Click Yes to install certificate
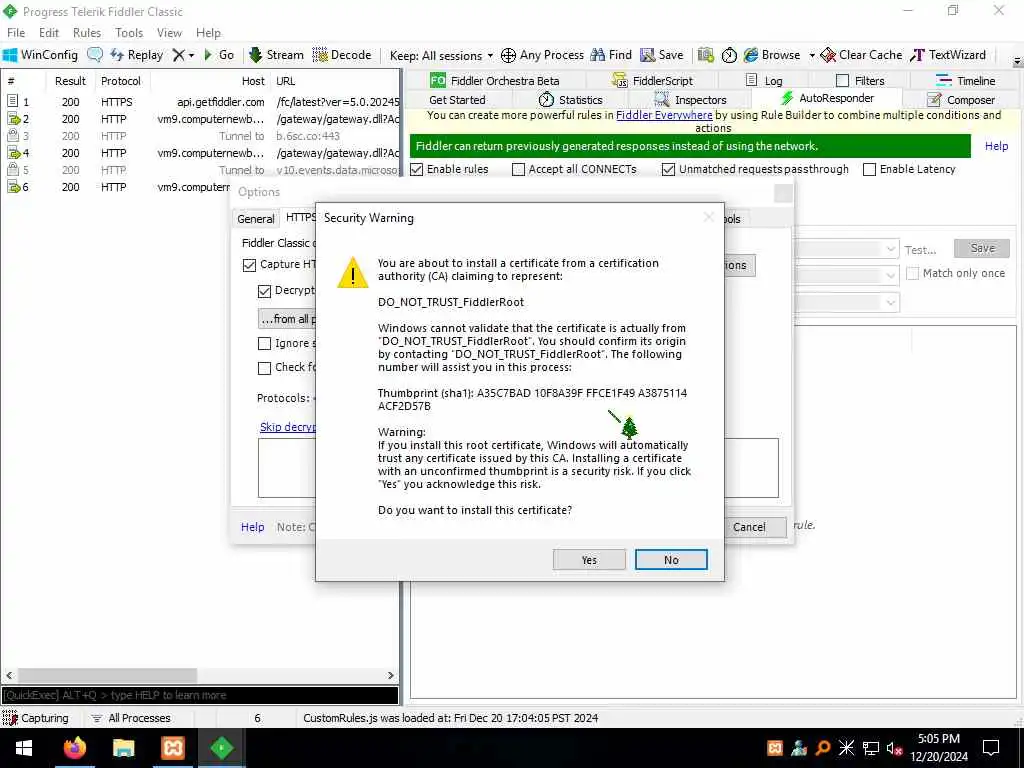This screenshot has width=1024, height=768. (x=589, y=560)
